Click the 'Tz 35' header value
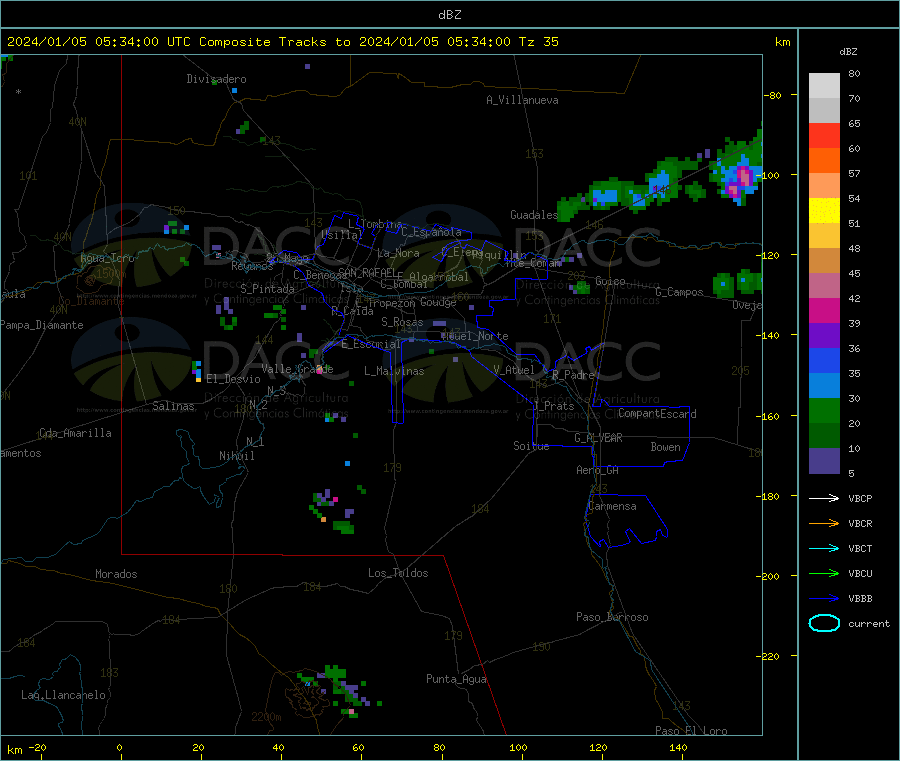The image size is (900, 761). (x=538, y=42)
